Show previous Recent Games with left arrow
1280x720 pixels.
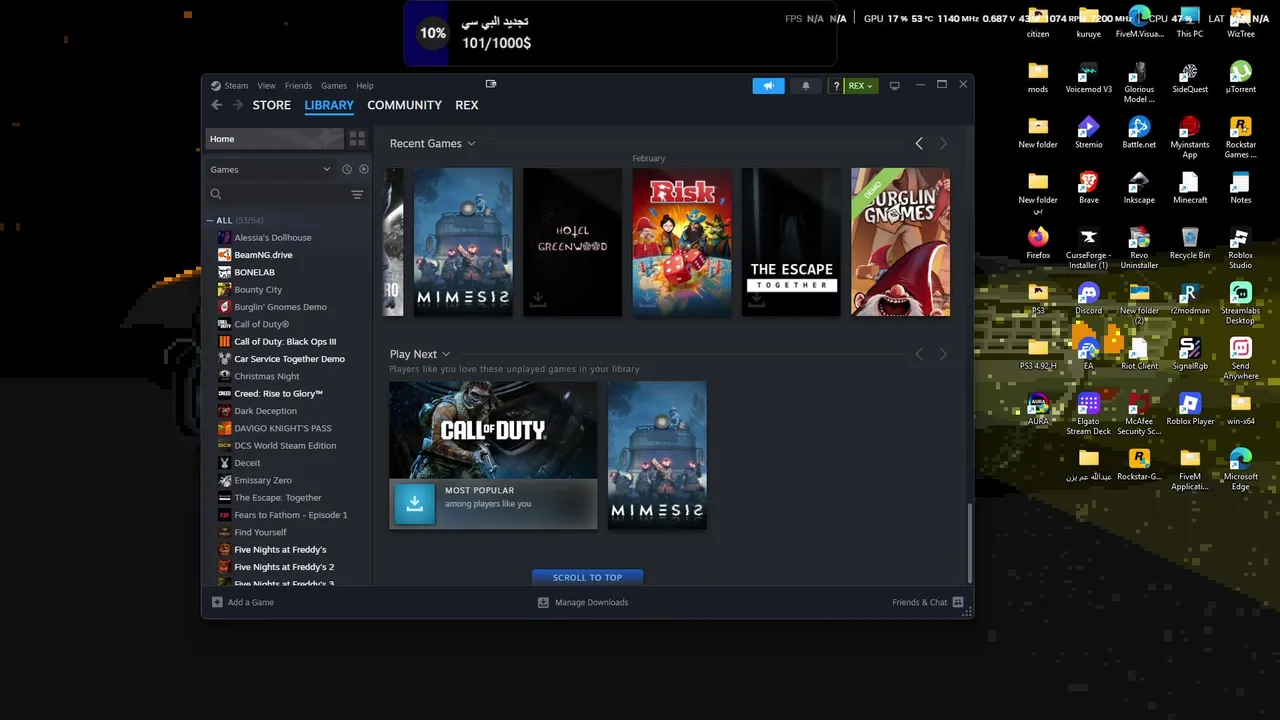[x=919, y=144]
